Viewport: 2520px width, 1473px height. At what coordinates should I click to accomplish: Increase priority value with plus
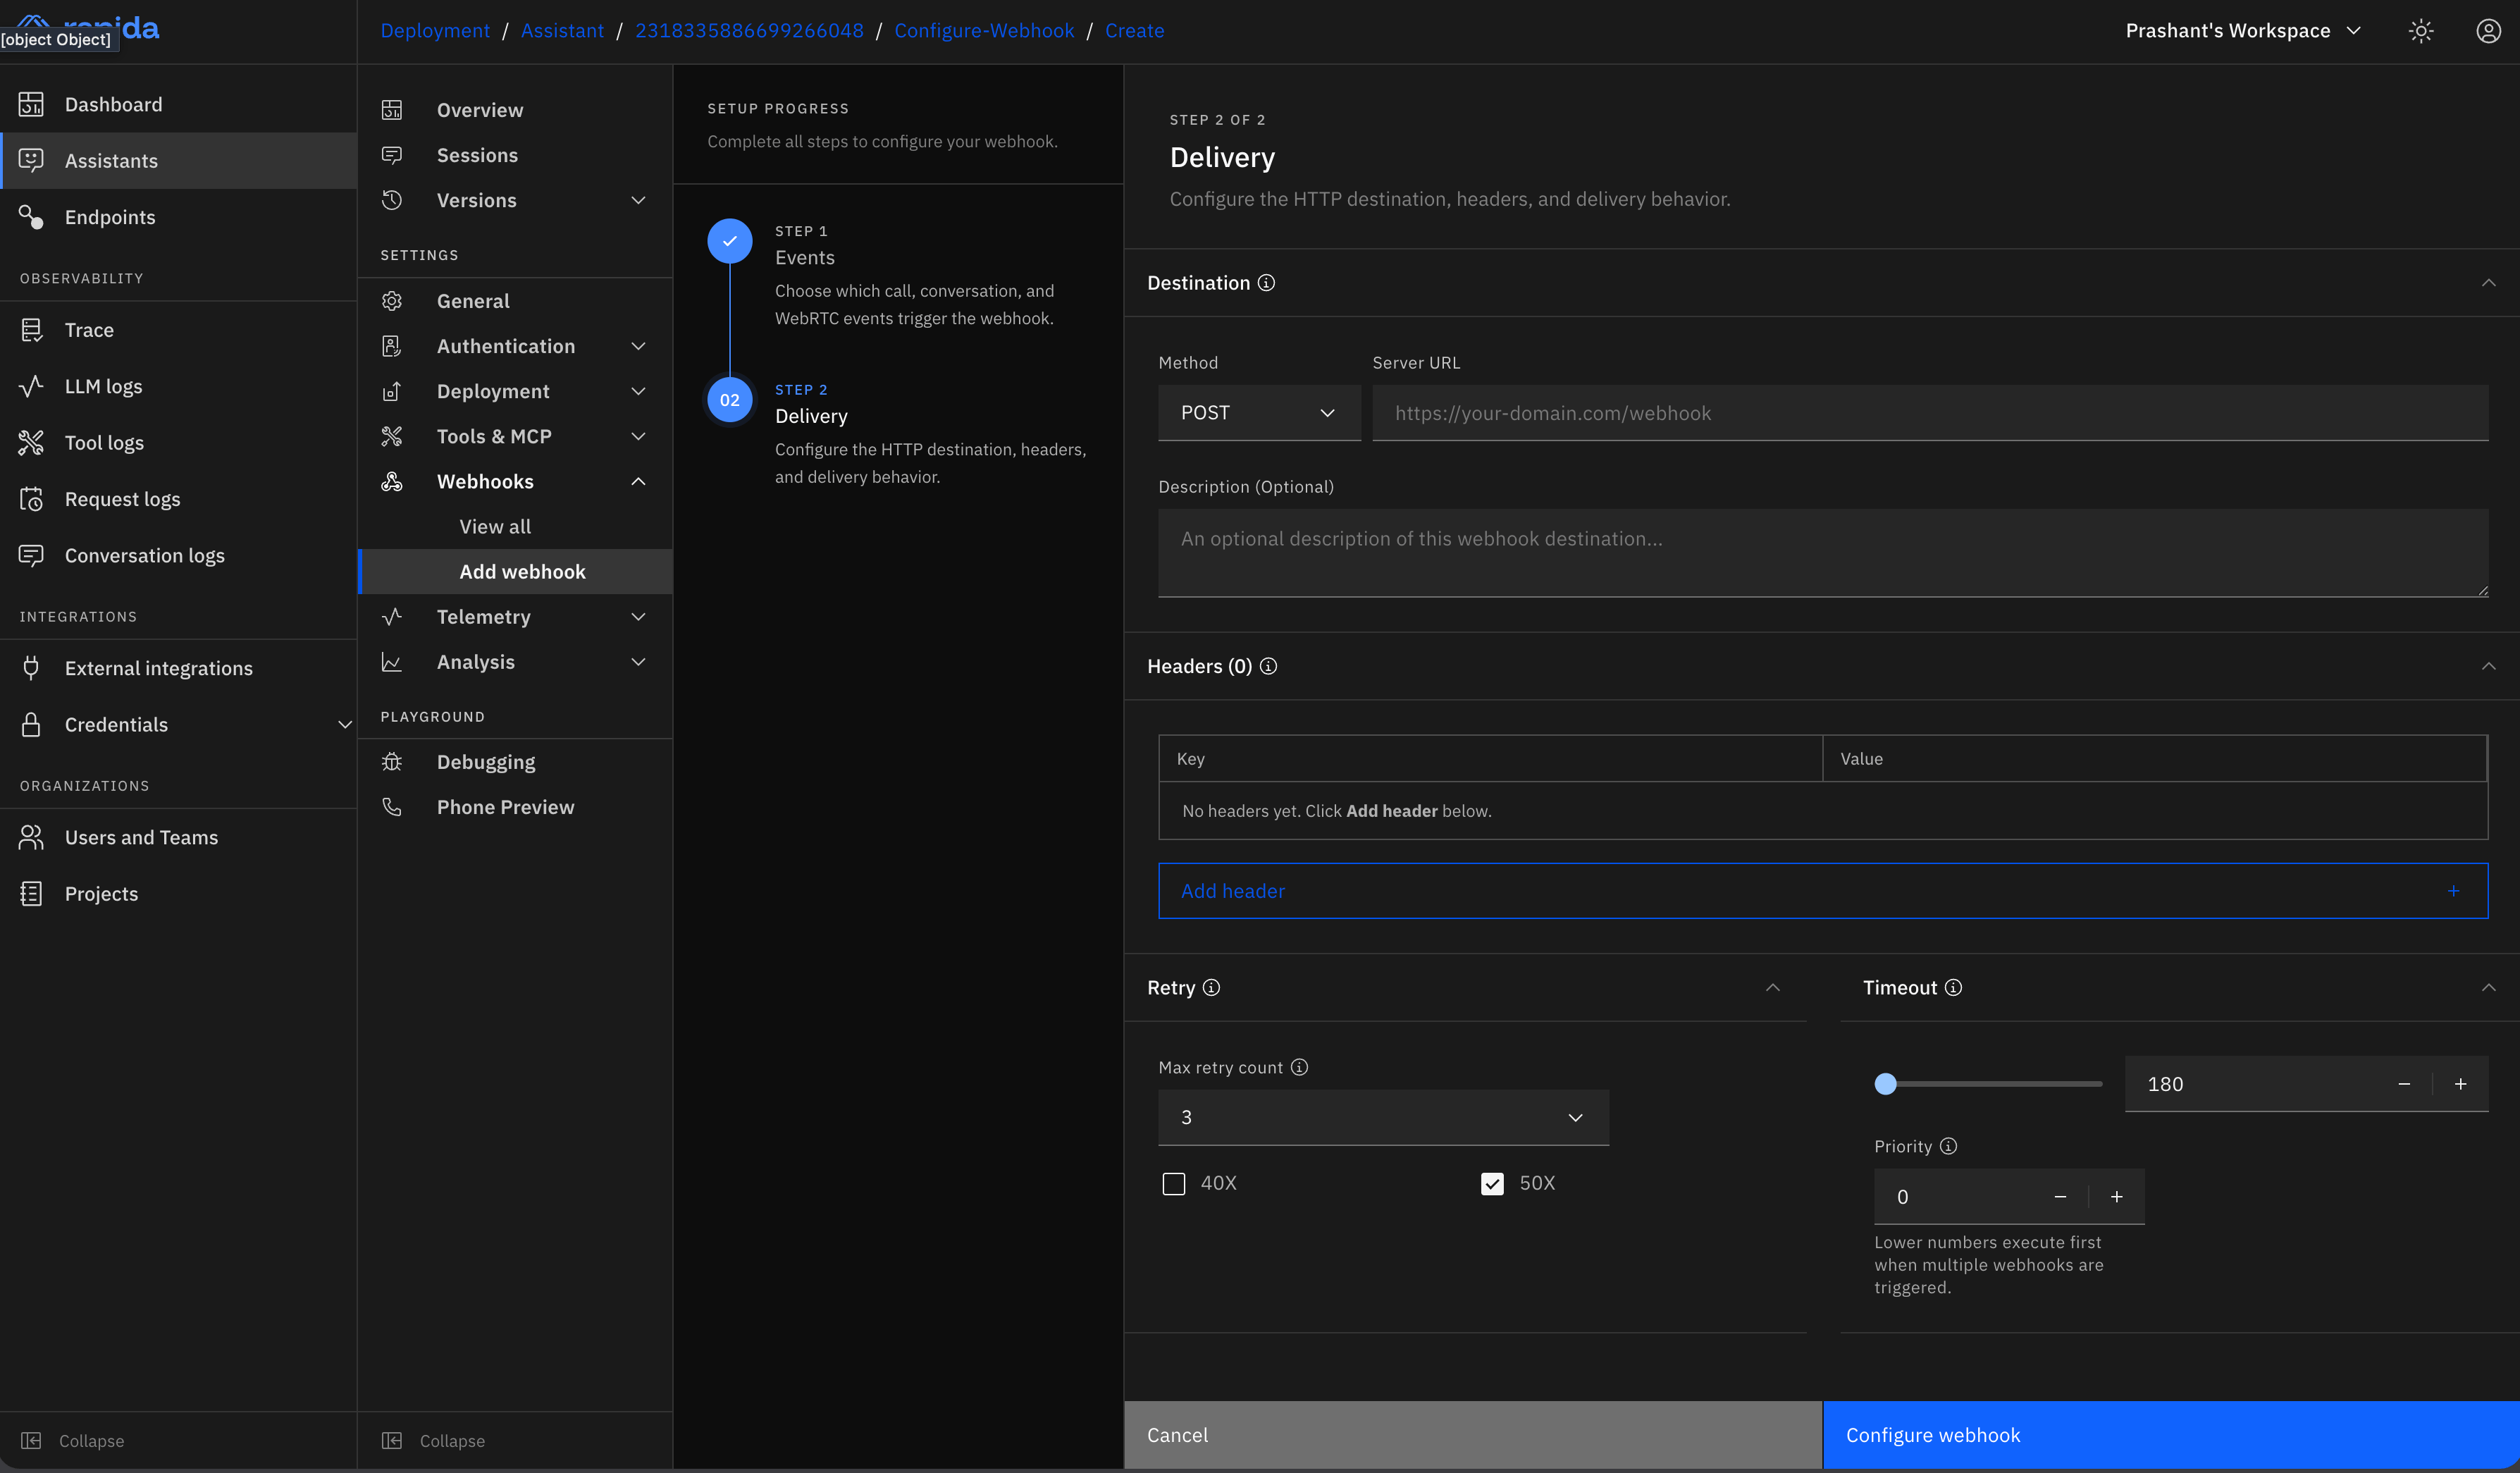click(x=2116, y=1197)
